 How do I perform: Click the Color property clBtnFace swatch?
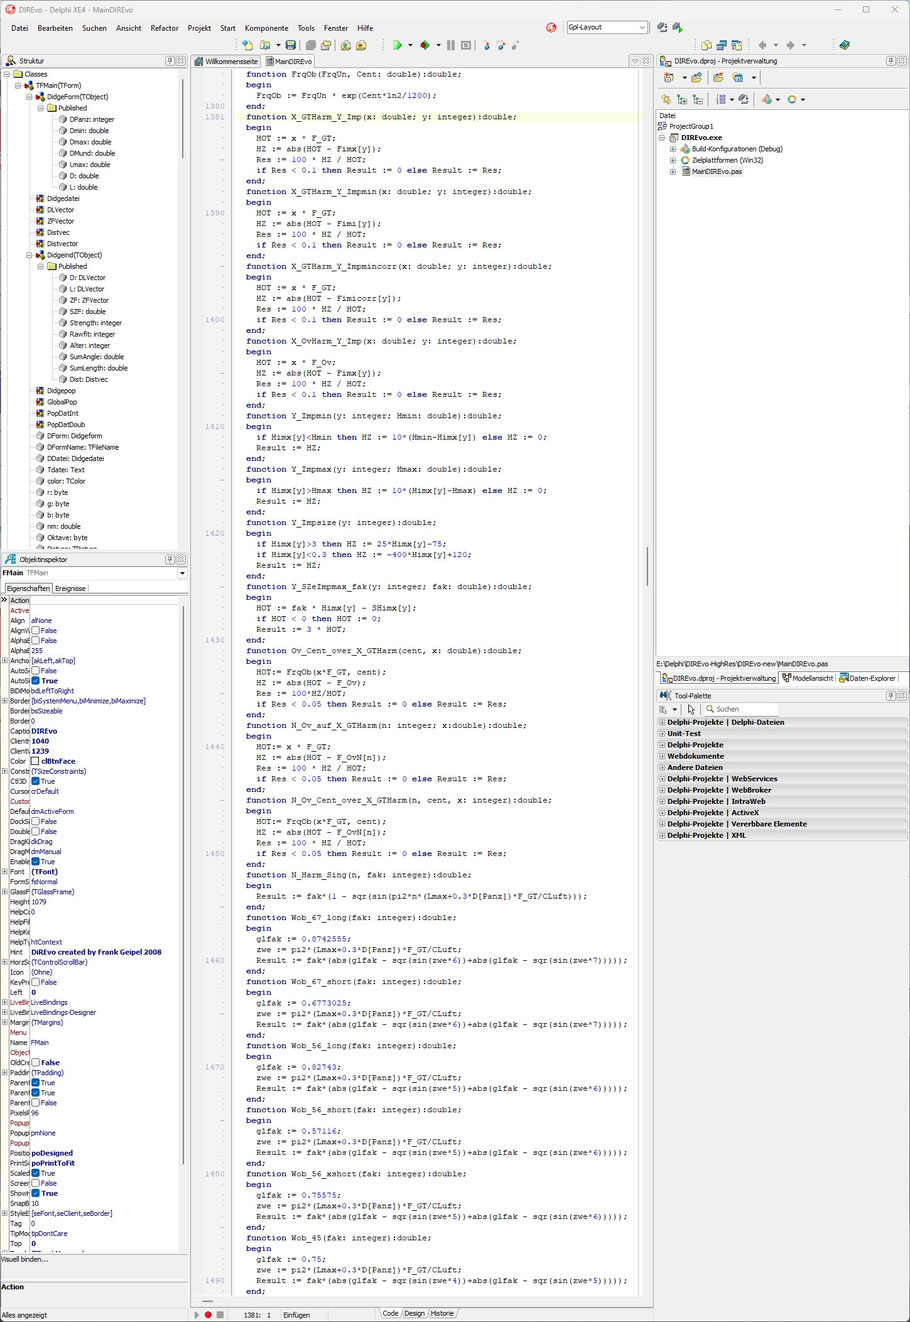pyautogui.click(x=36, y=761)
